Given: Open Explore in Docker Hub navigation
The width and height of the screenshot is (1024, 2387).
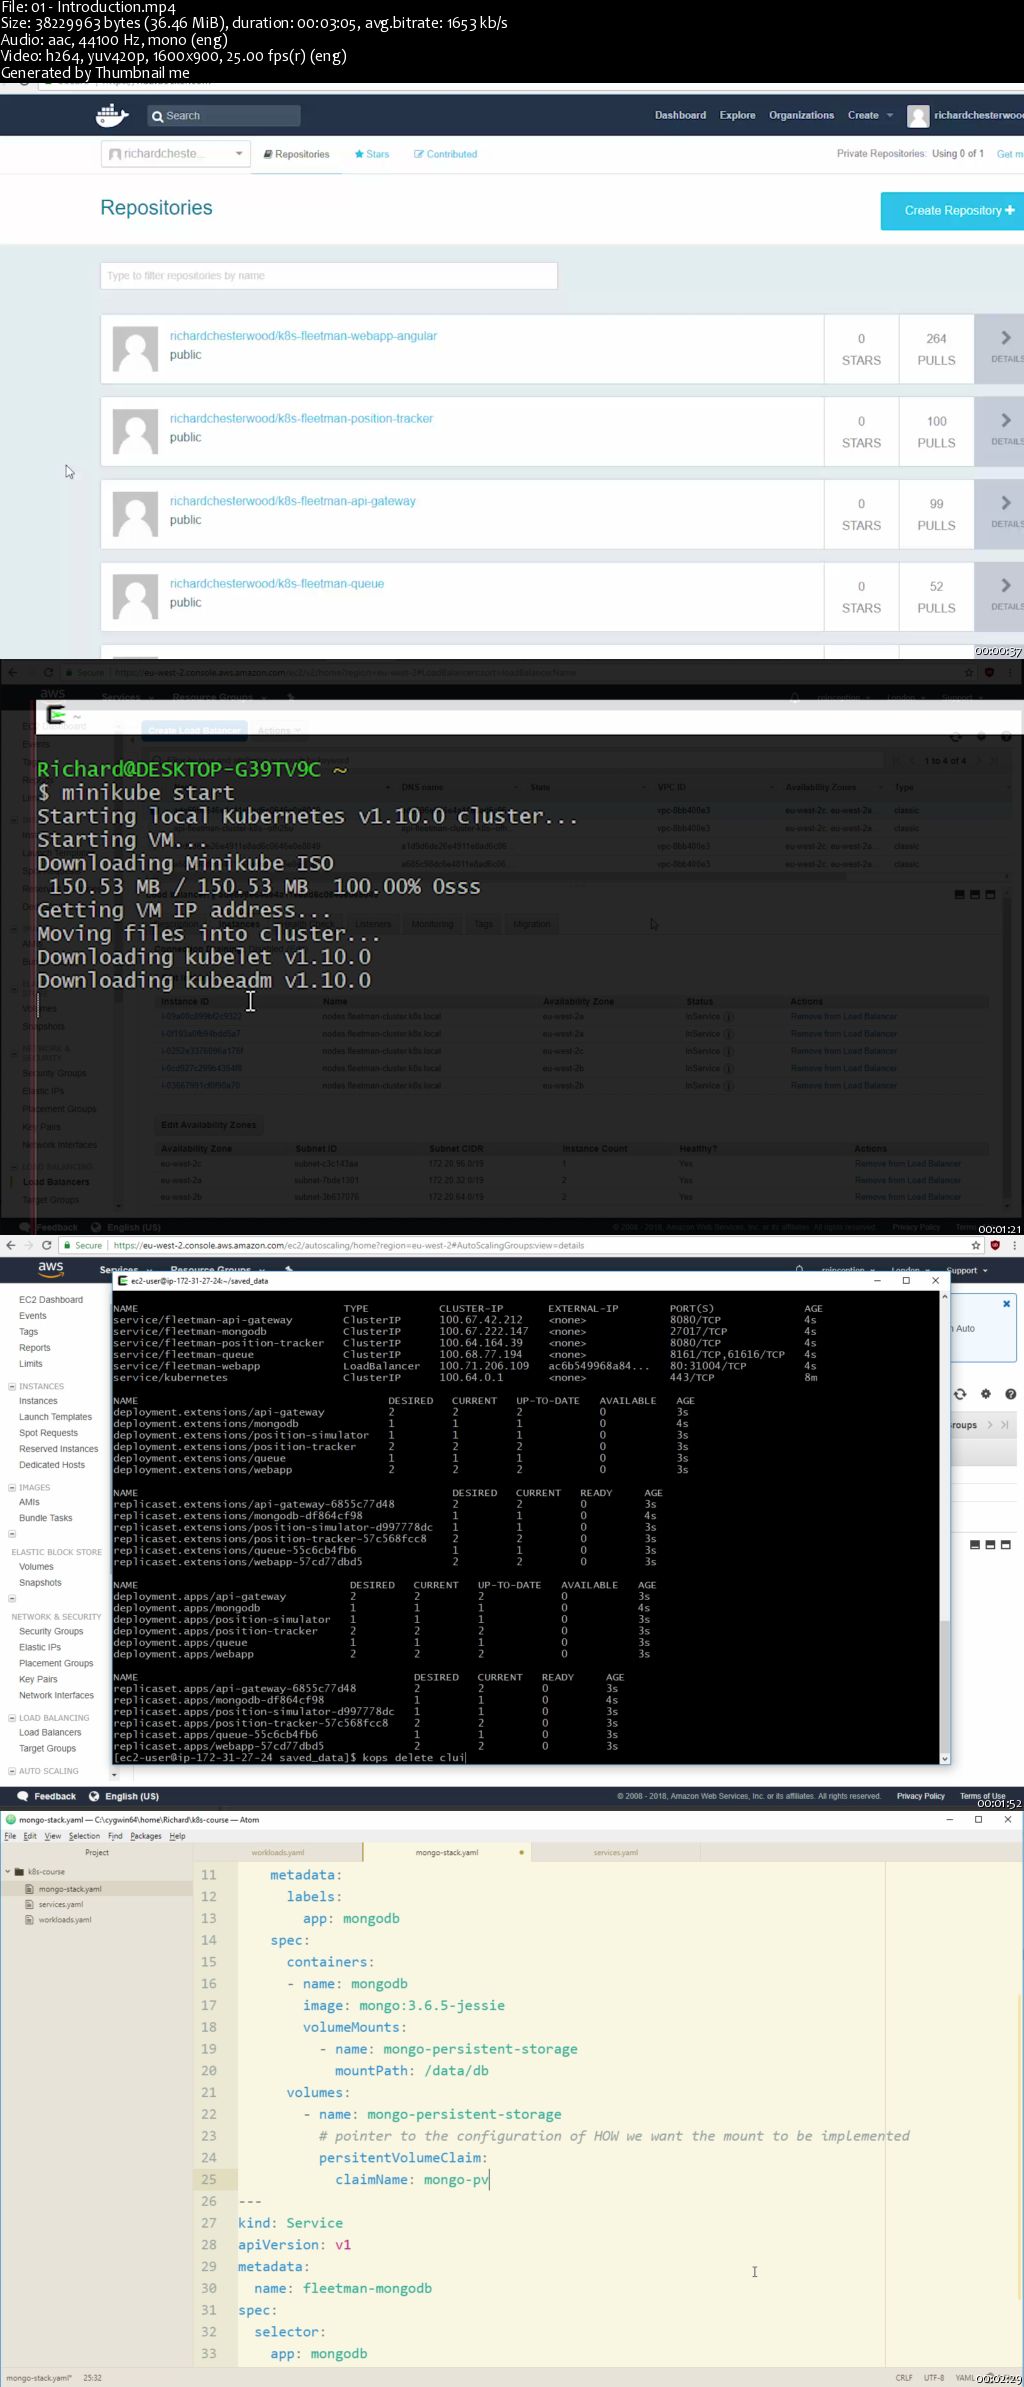Looking at the screenshot, I should [737, 115].
